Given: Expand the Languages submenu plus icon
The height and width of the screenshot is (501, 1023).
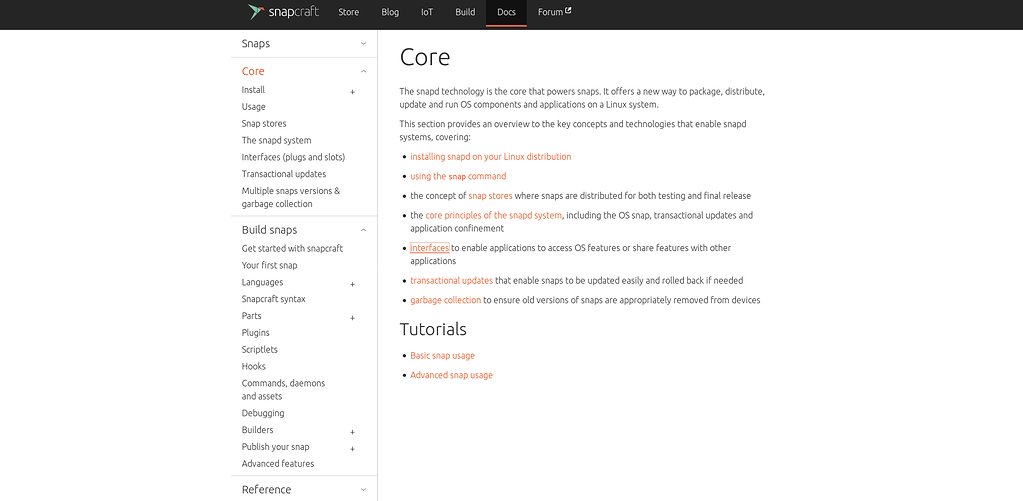Looking at the screenshot, I should (x=352, y=284).
